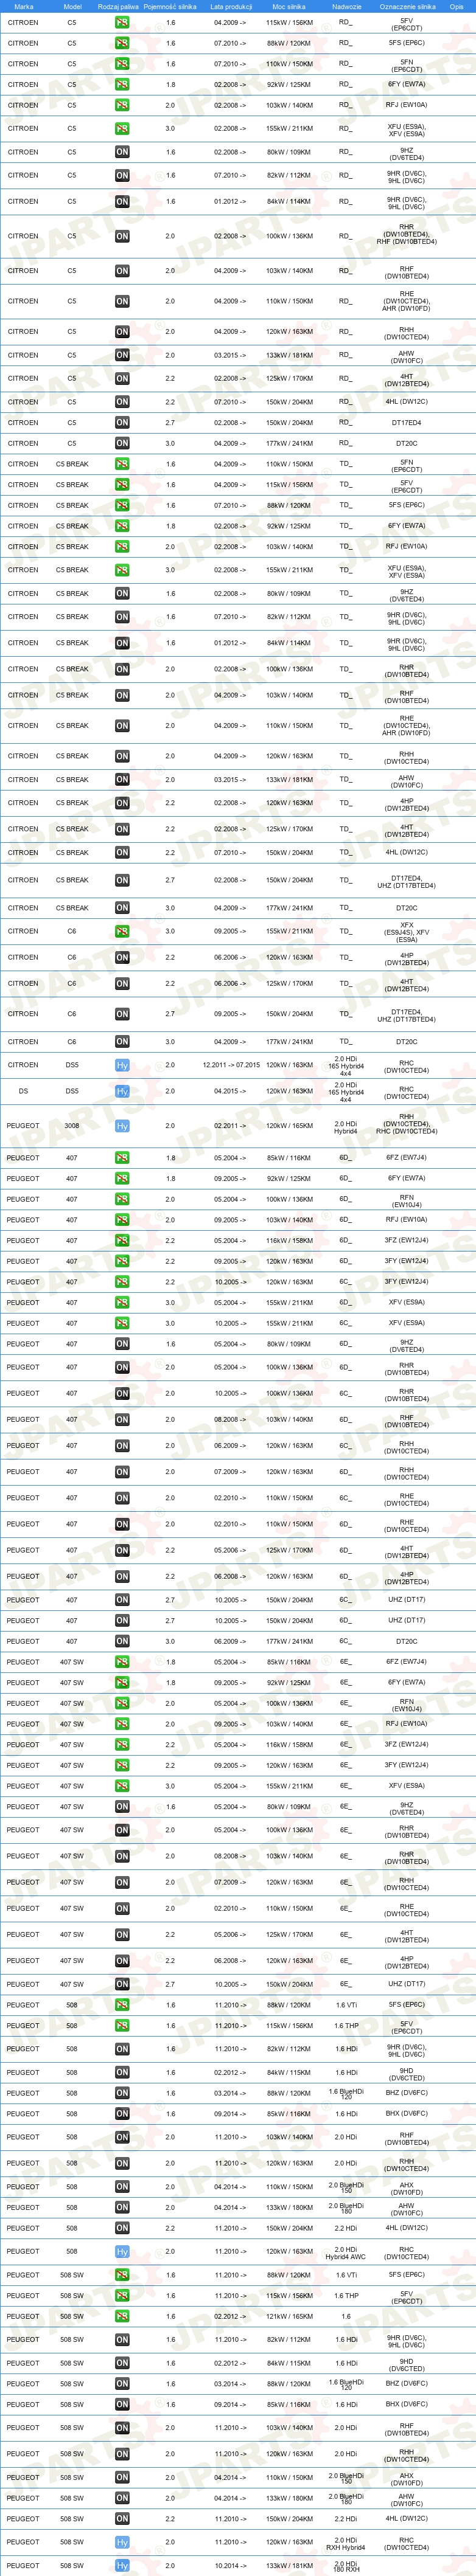Click the Oznaczenie silnika column header

click(x=407, y=7)
